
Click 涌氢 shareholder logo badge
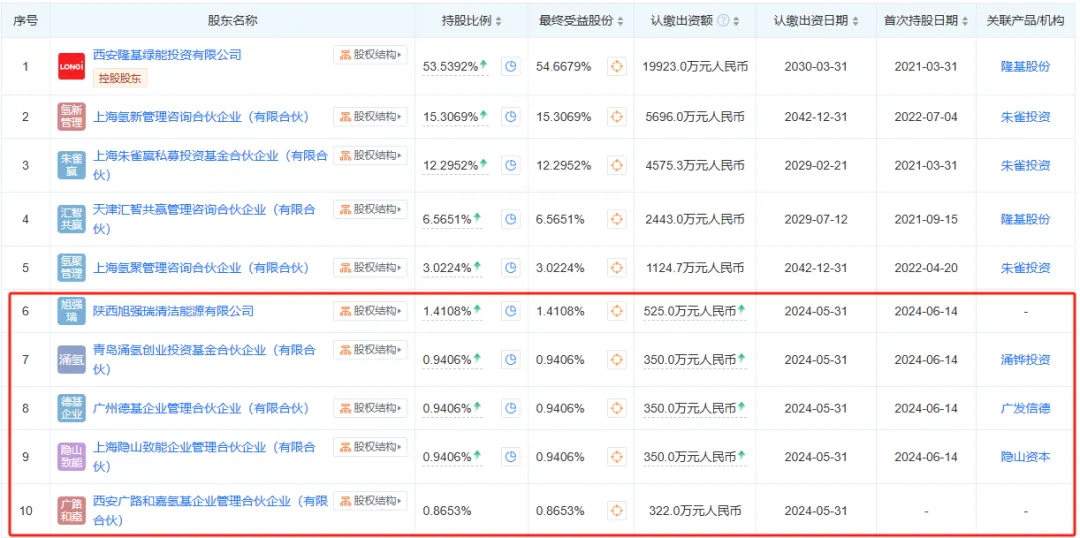(x=71, y=360)
